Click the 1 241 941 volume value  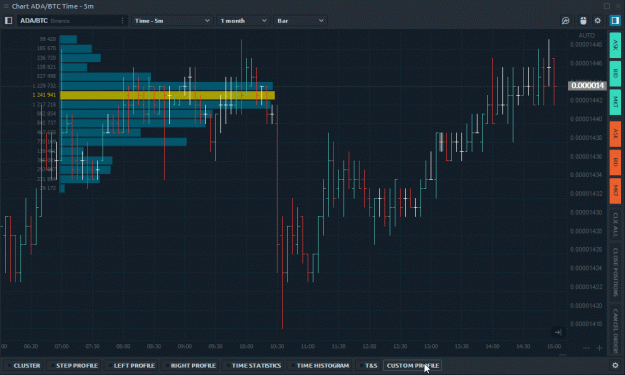[44, 95]
